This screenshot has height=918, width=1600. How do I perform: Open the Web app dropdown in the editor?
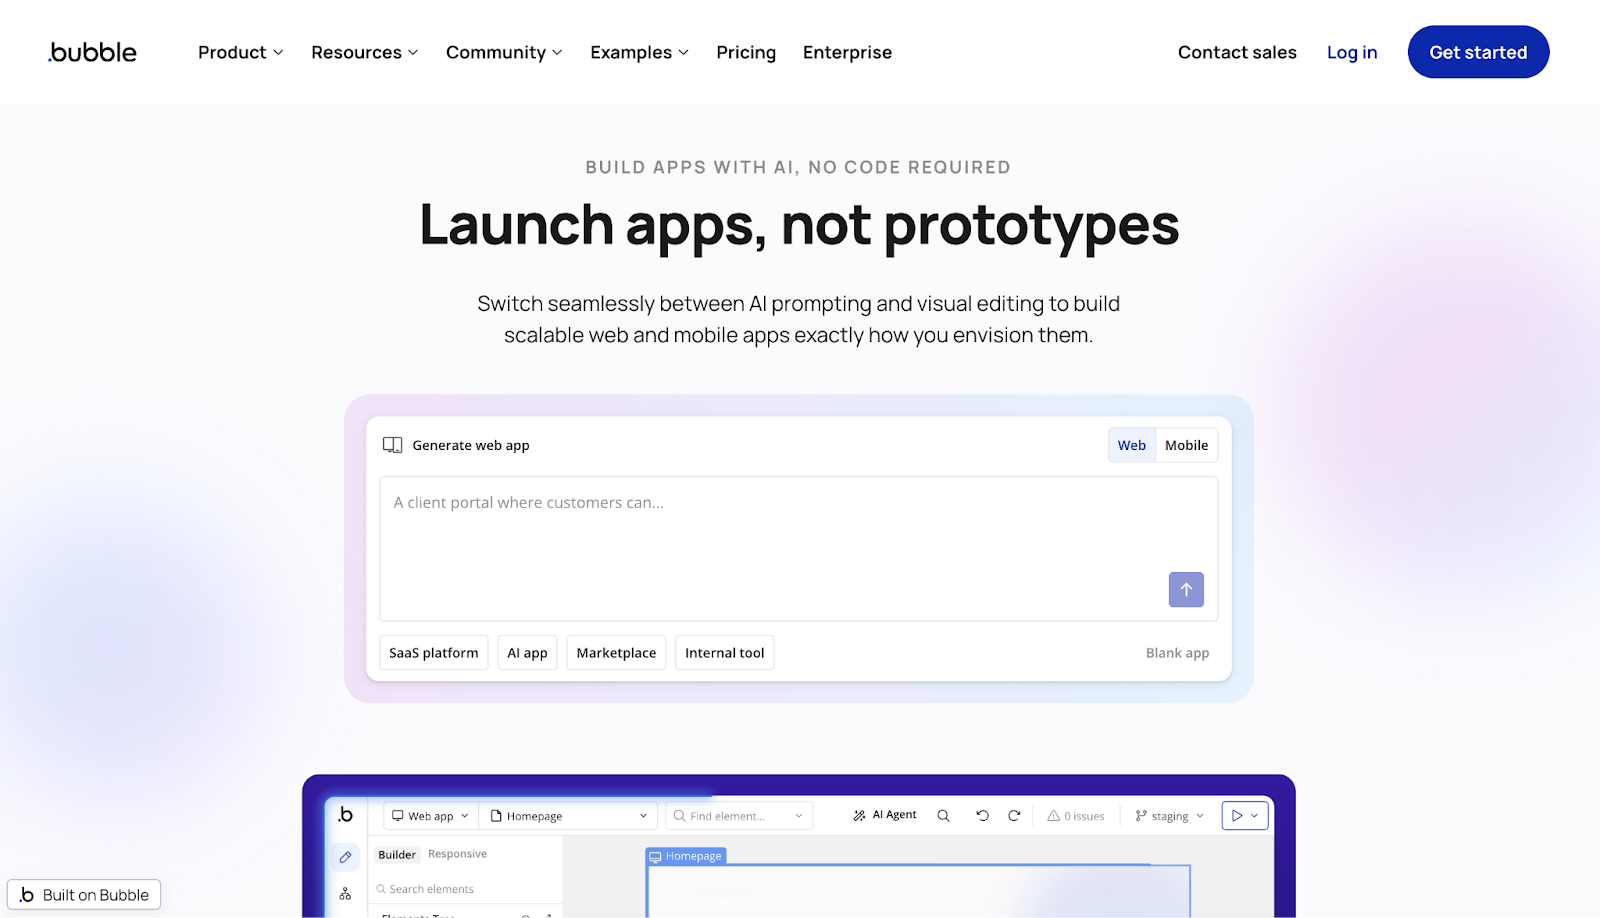click(430, 816)
